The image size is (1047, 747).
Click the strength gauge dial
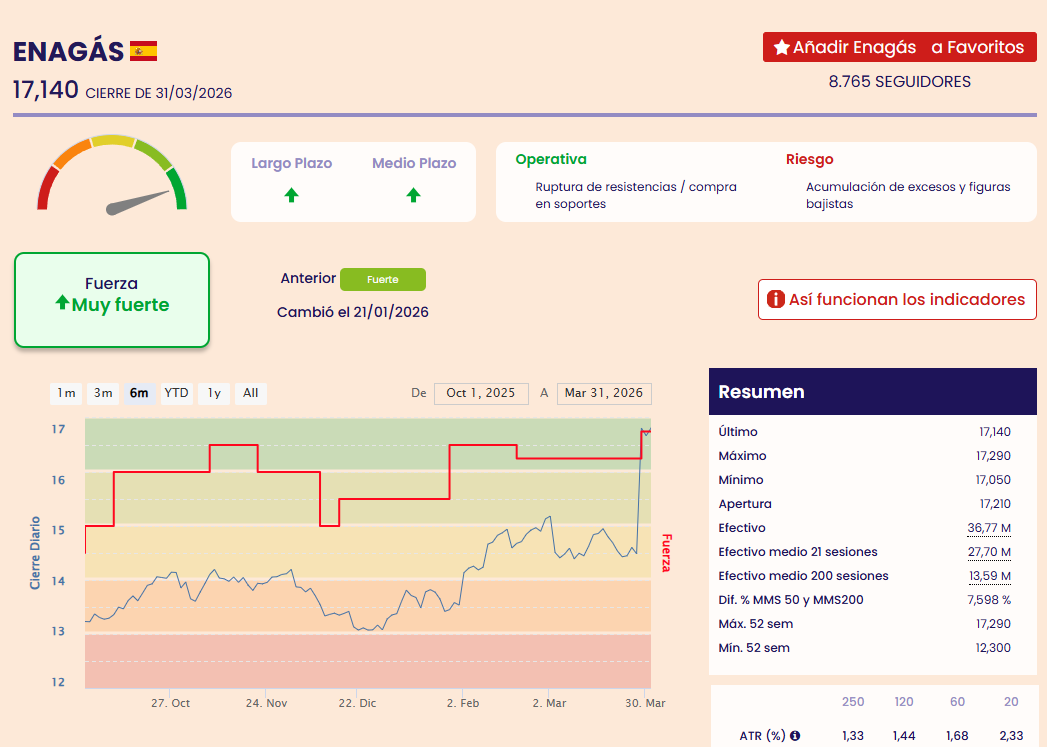pyautogui.click(x=112, y=176)
